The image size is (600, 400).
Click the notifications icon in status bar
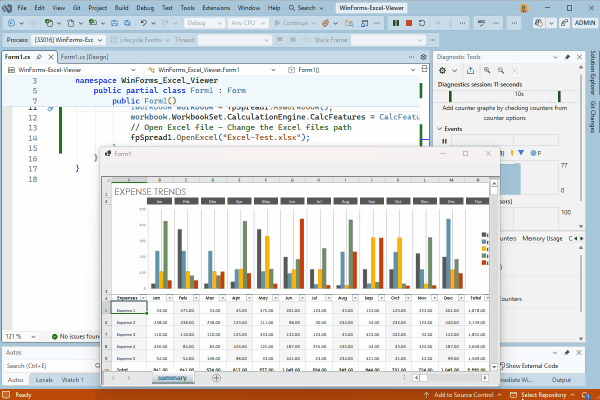(585, 395)
